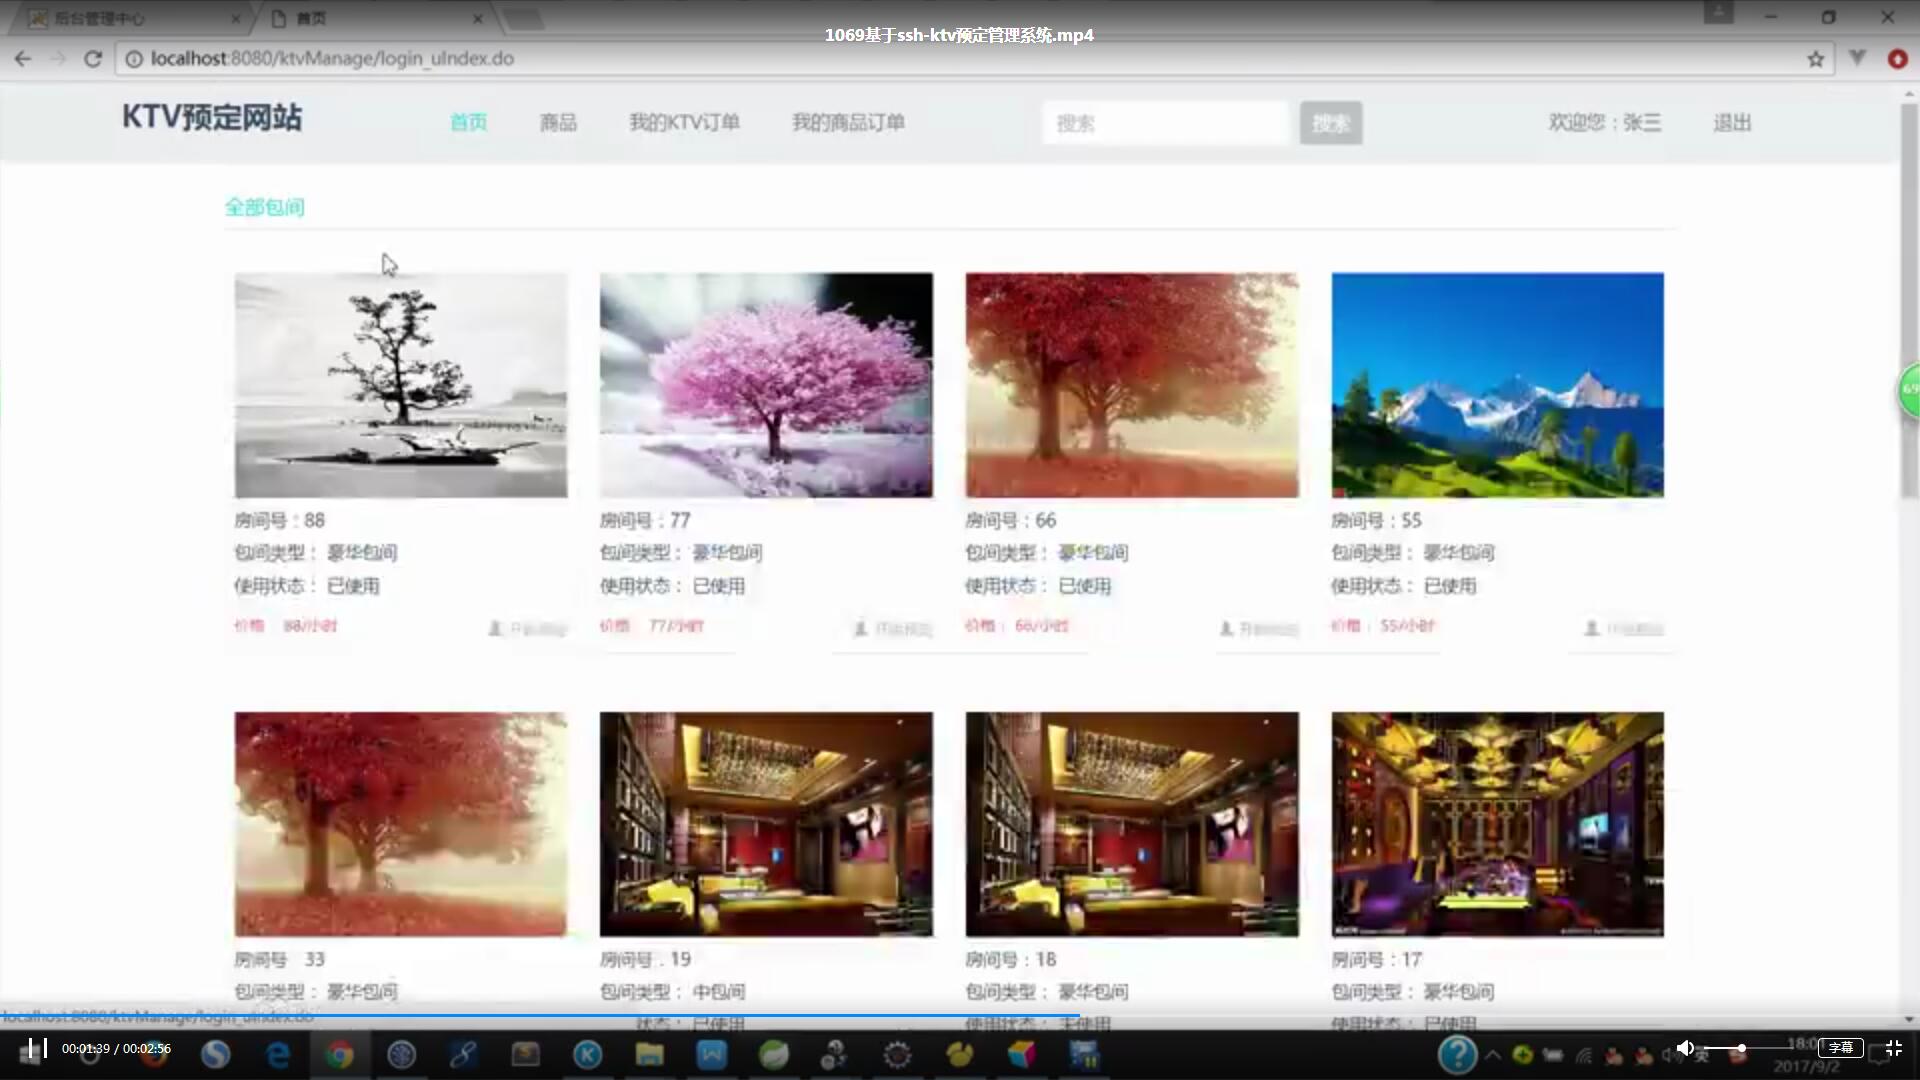1920x1080 pixels.
Task: Click the browser forward arrow
Action: pyautogui.click(x=58, y=59)
